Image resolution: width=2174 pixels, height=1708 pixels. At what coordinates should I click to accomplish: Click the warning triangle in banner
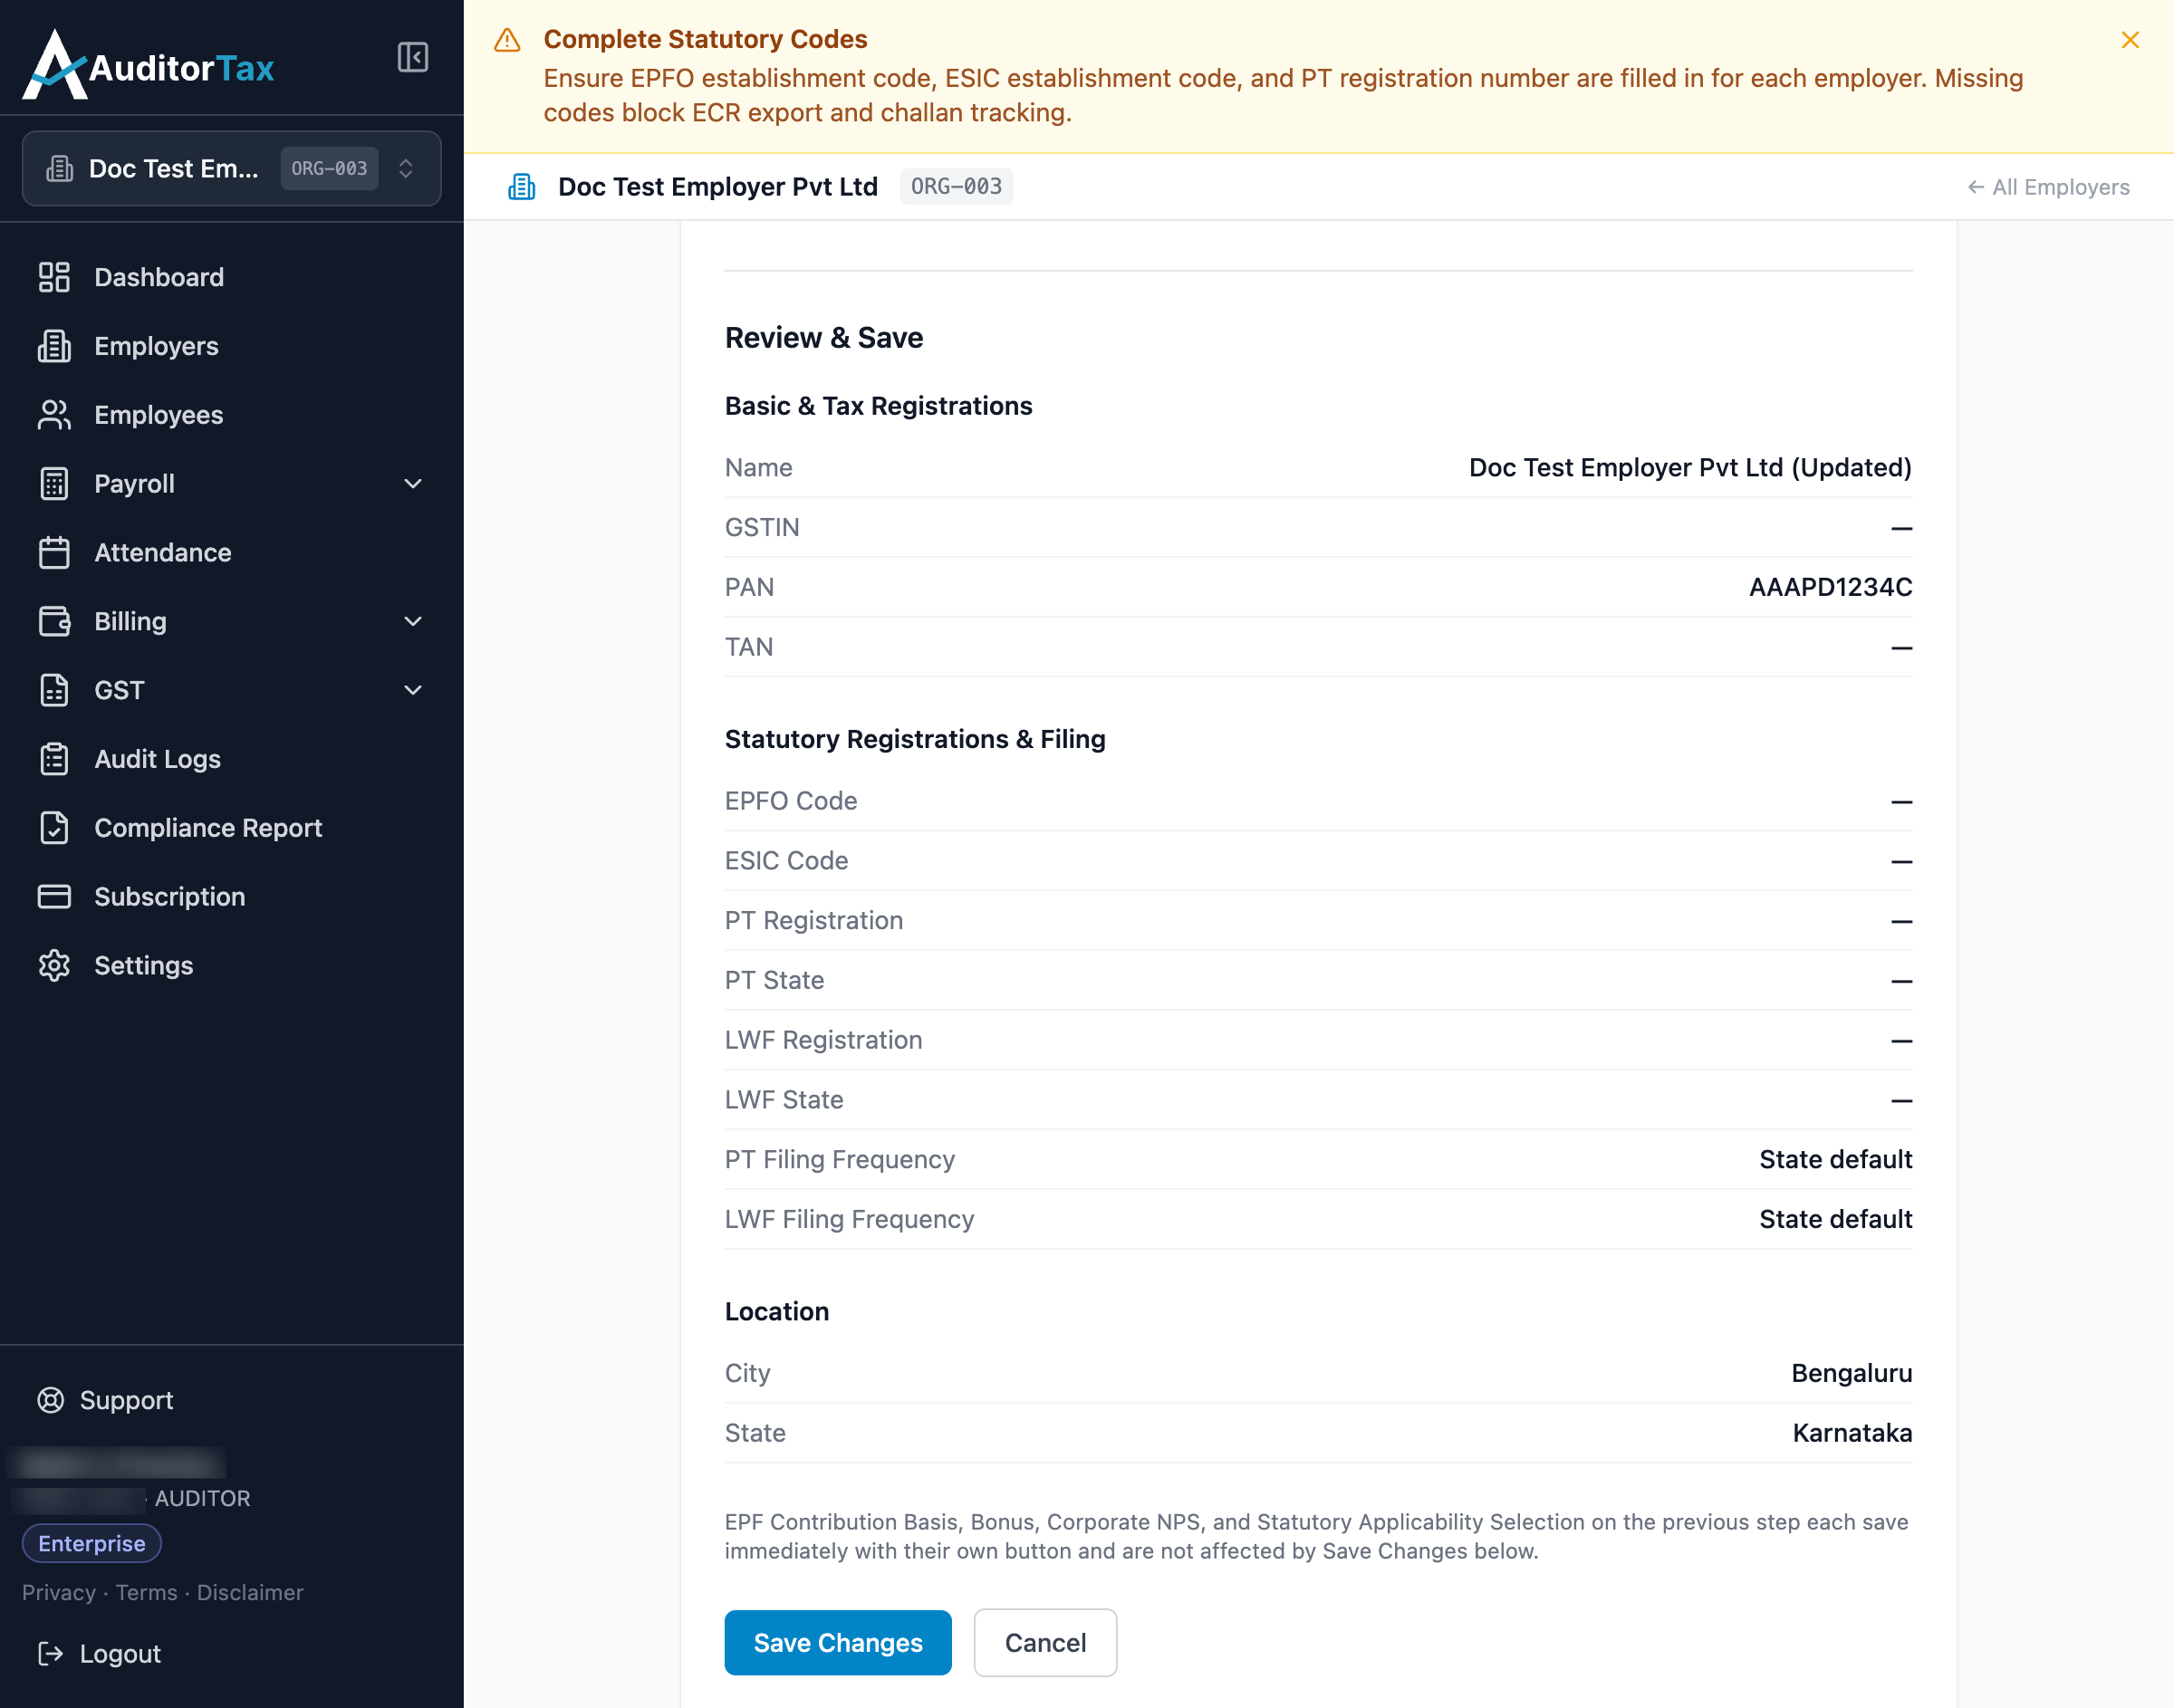tap(508, 40)
